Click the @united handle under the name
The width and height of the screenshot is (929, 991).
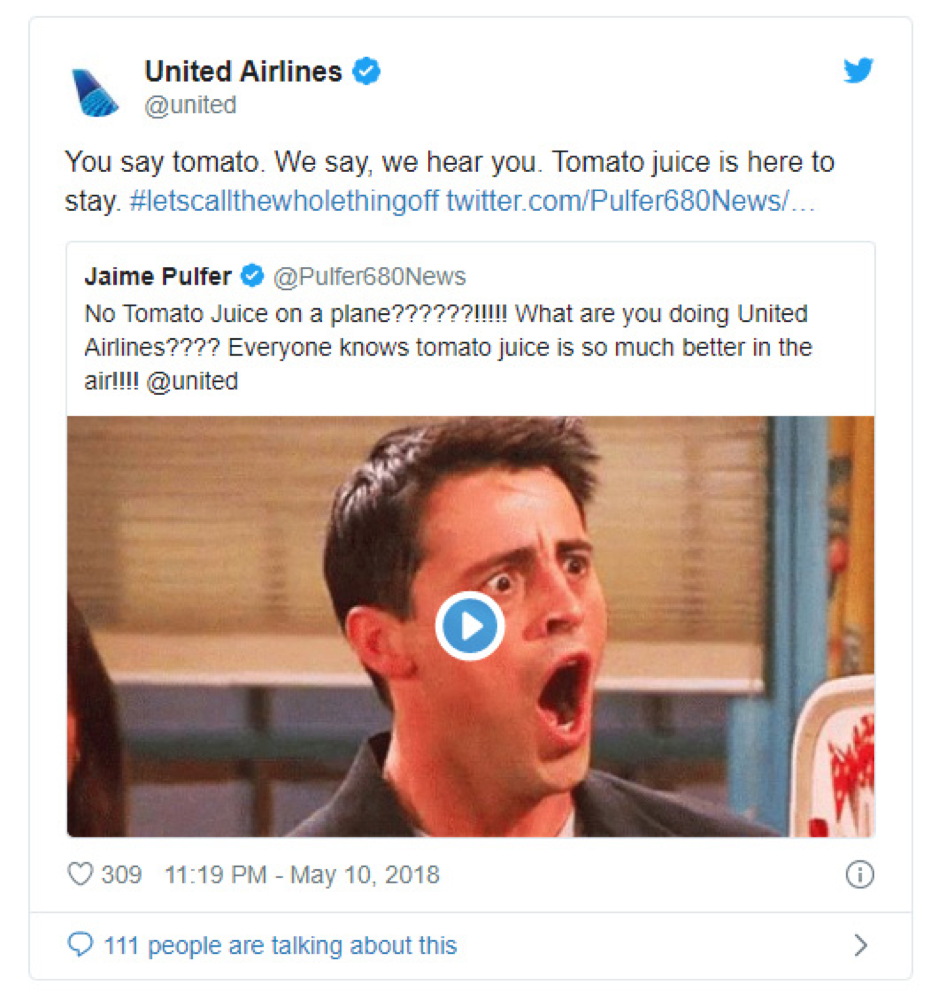[x=190, y=105]
